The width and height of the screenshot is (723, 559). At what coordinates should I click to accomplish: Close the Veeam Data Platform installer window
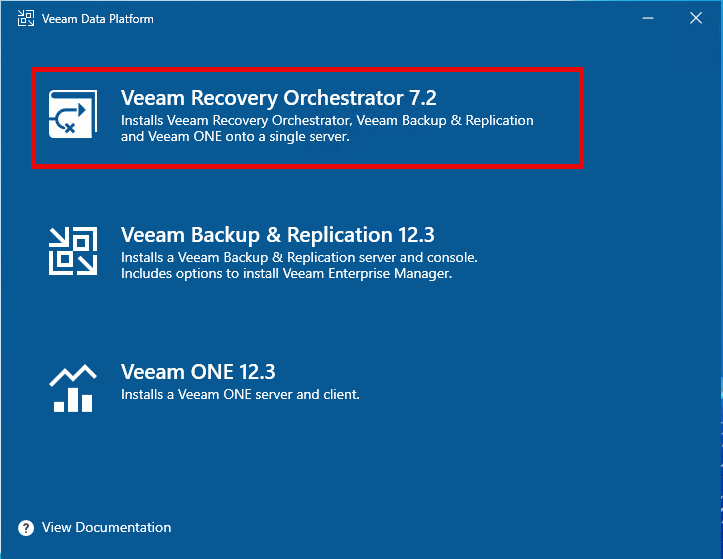click(x=695, y=18)
